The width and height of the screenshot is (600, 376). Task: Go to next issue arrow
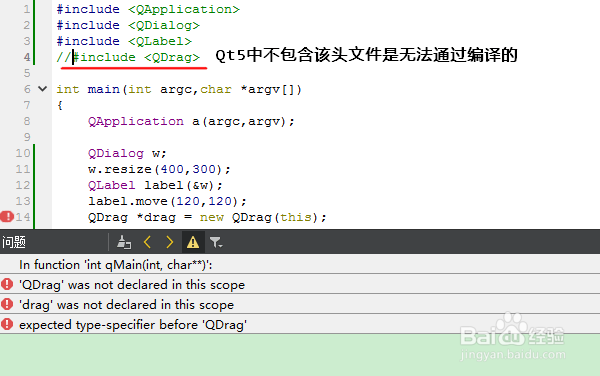tap(170, 242)
